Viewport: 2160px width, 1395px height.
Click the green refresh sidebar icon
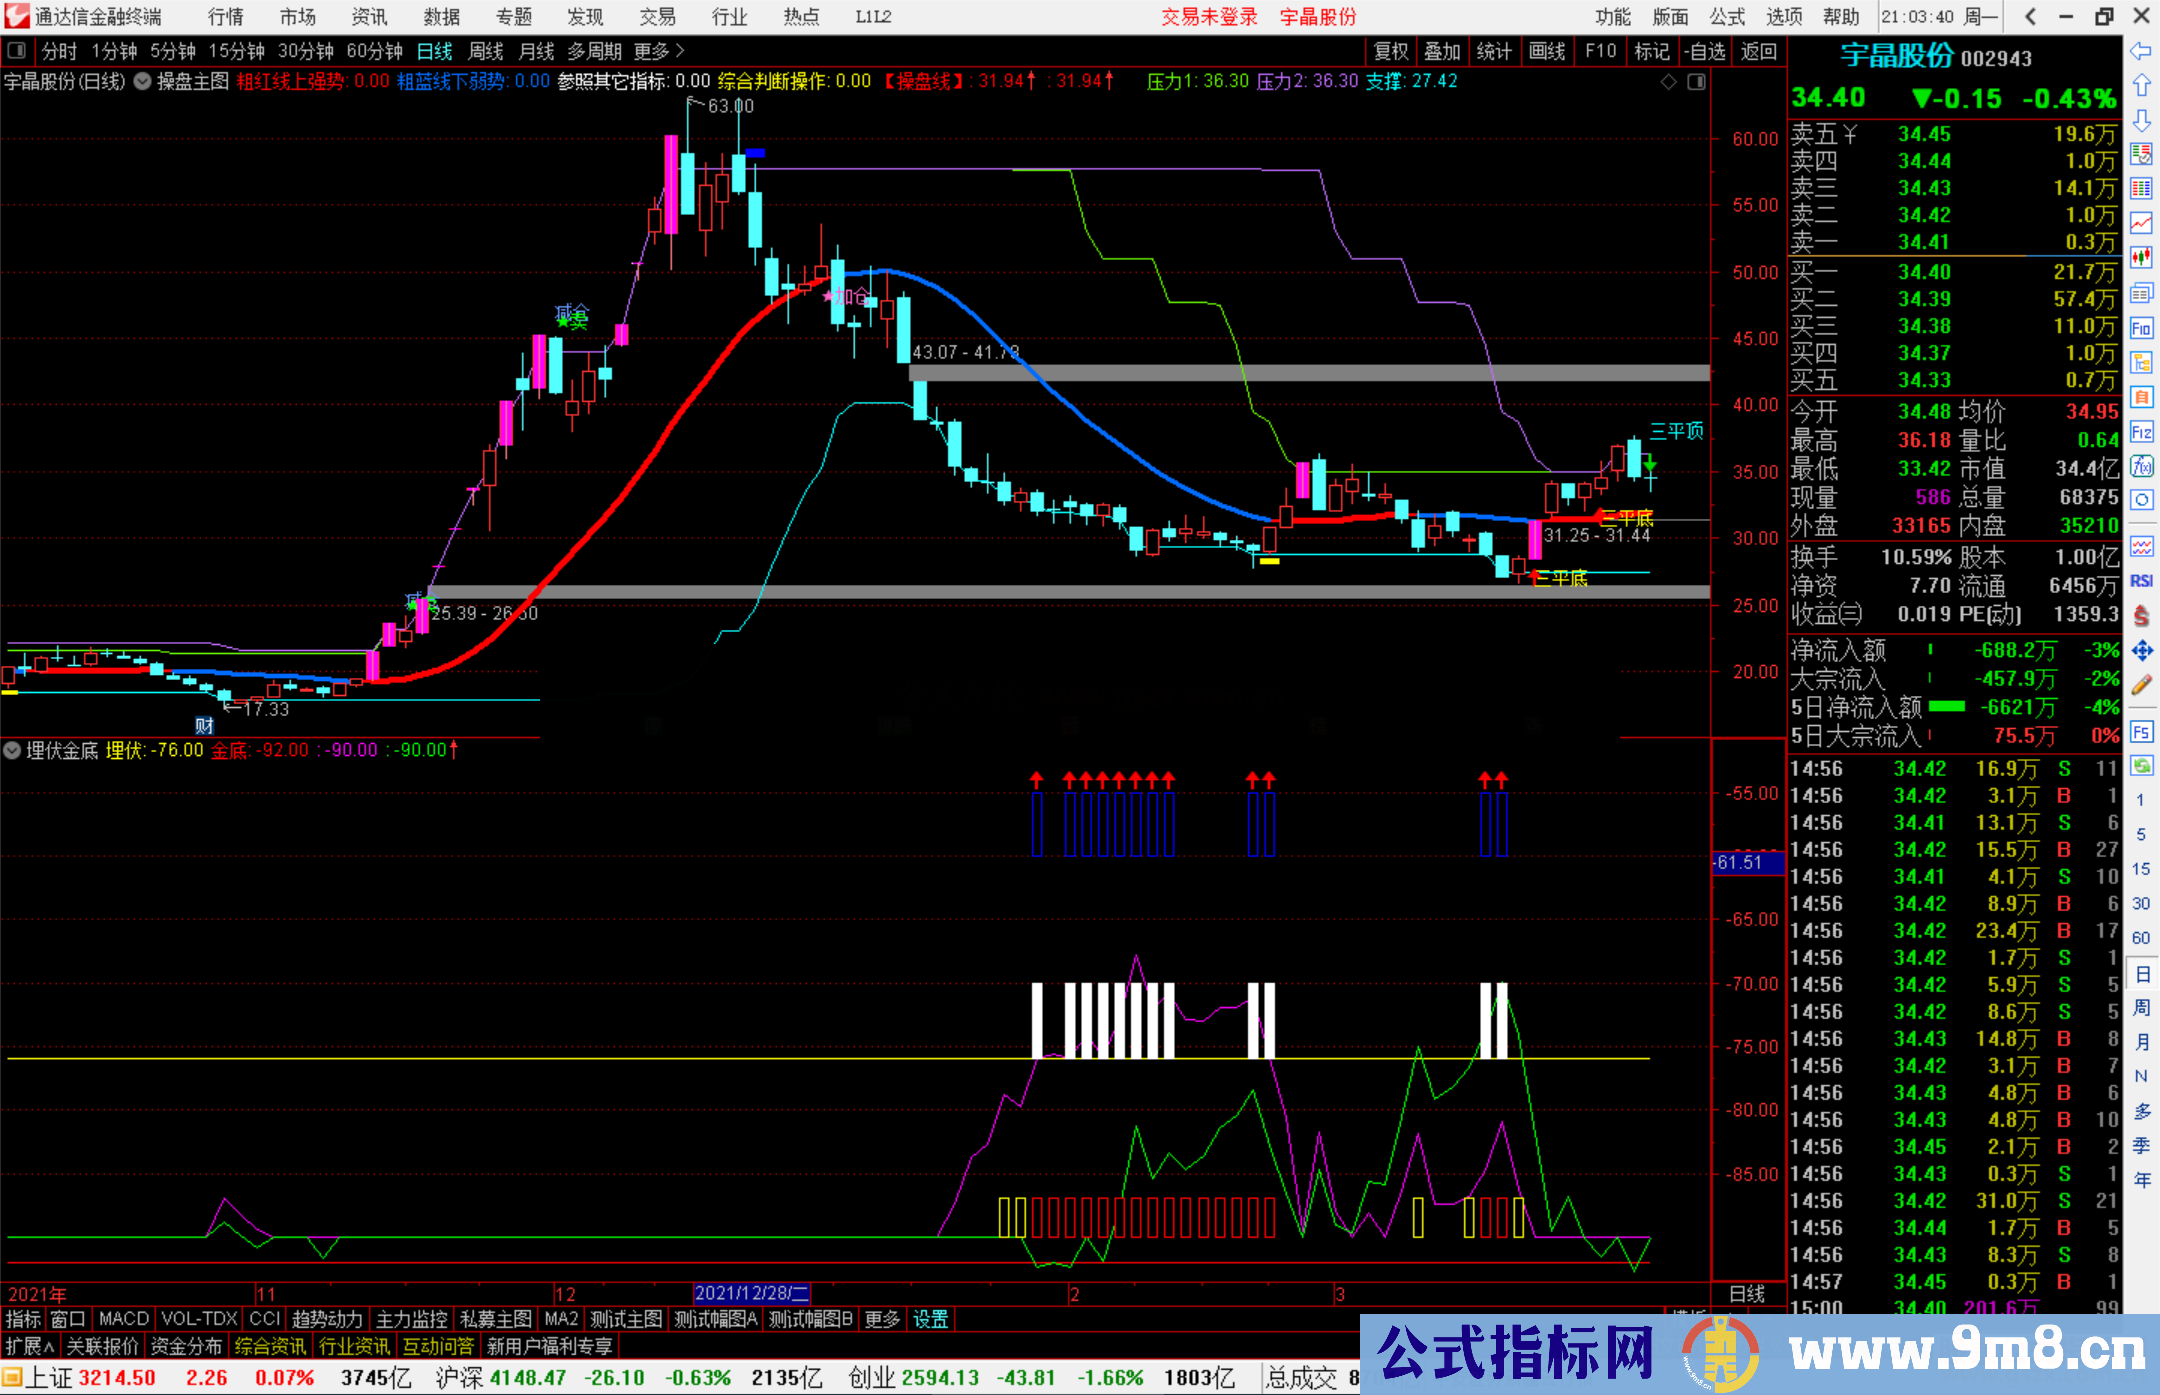tap(2141, 766)
